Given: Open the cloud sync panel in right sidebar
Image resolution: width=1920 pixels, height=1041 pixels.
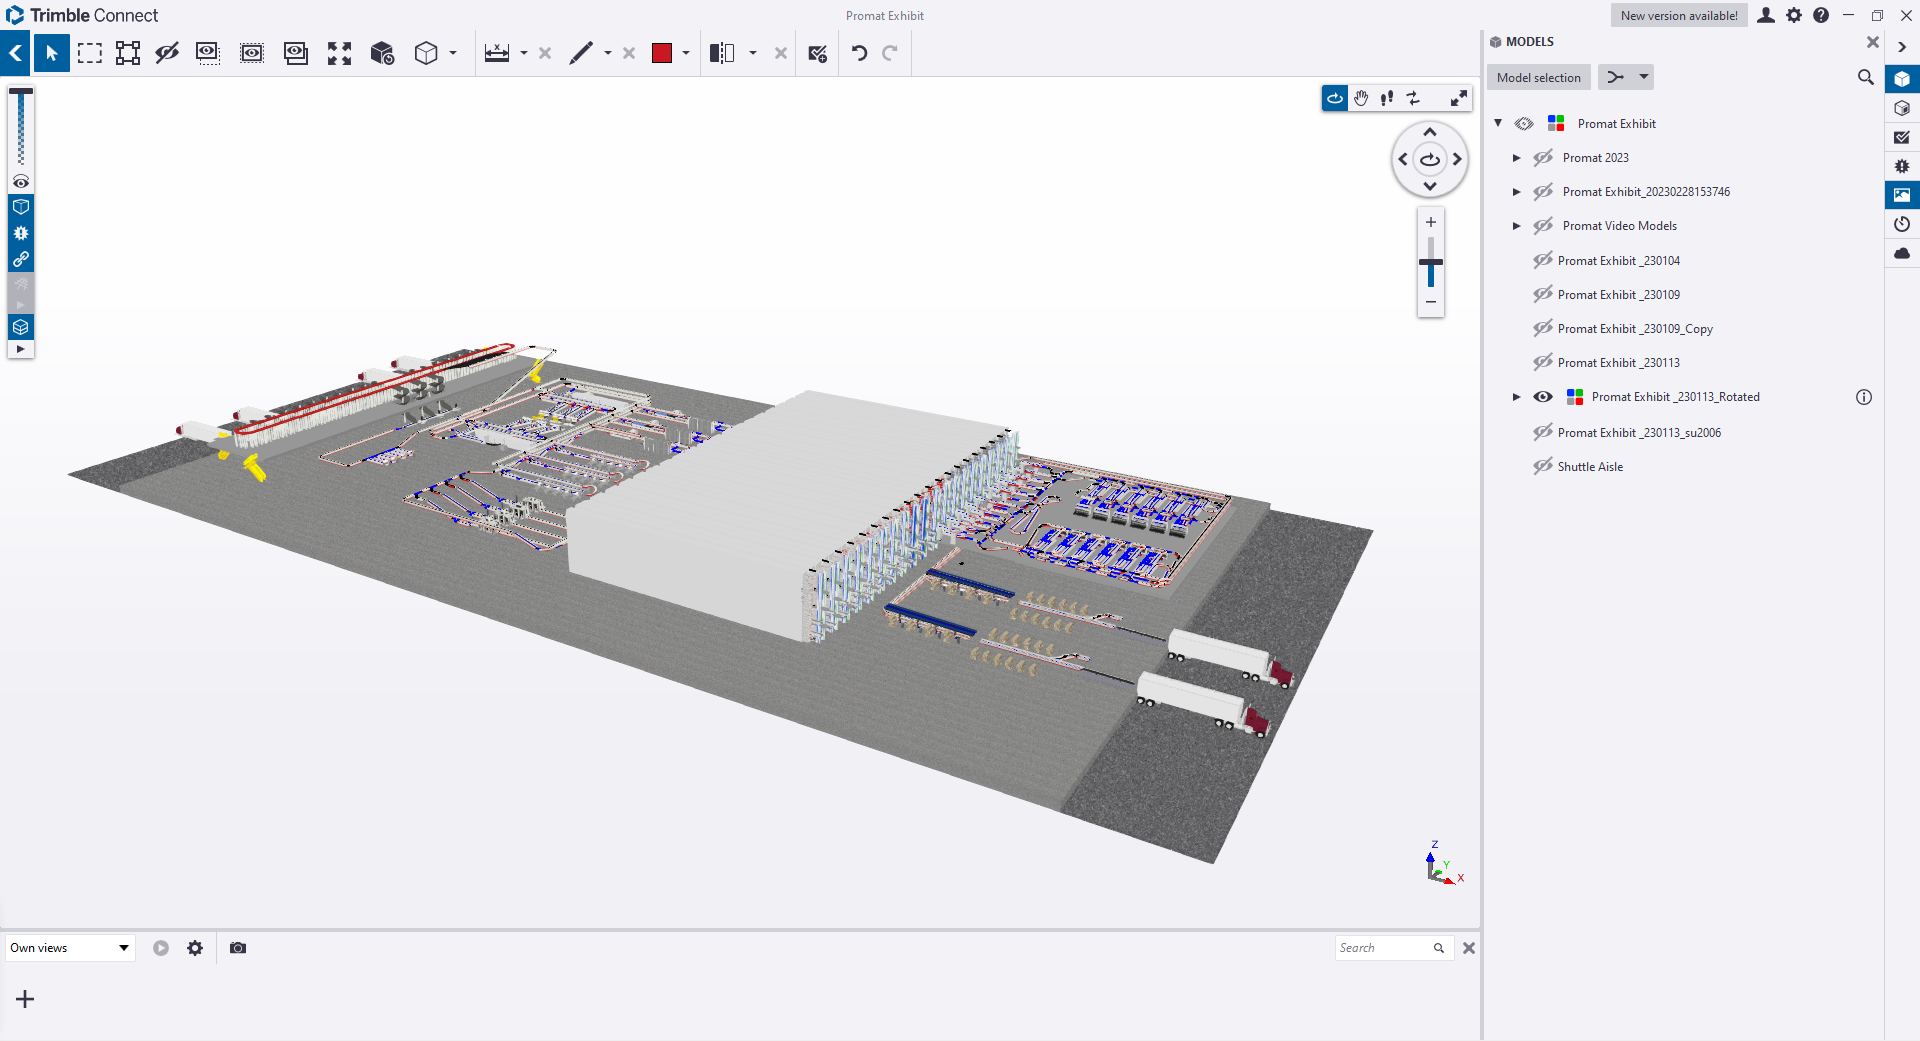Looking at the screenshot, I should click(x=1902, y=253).
